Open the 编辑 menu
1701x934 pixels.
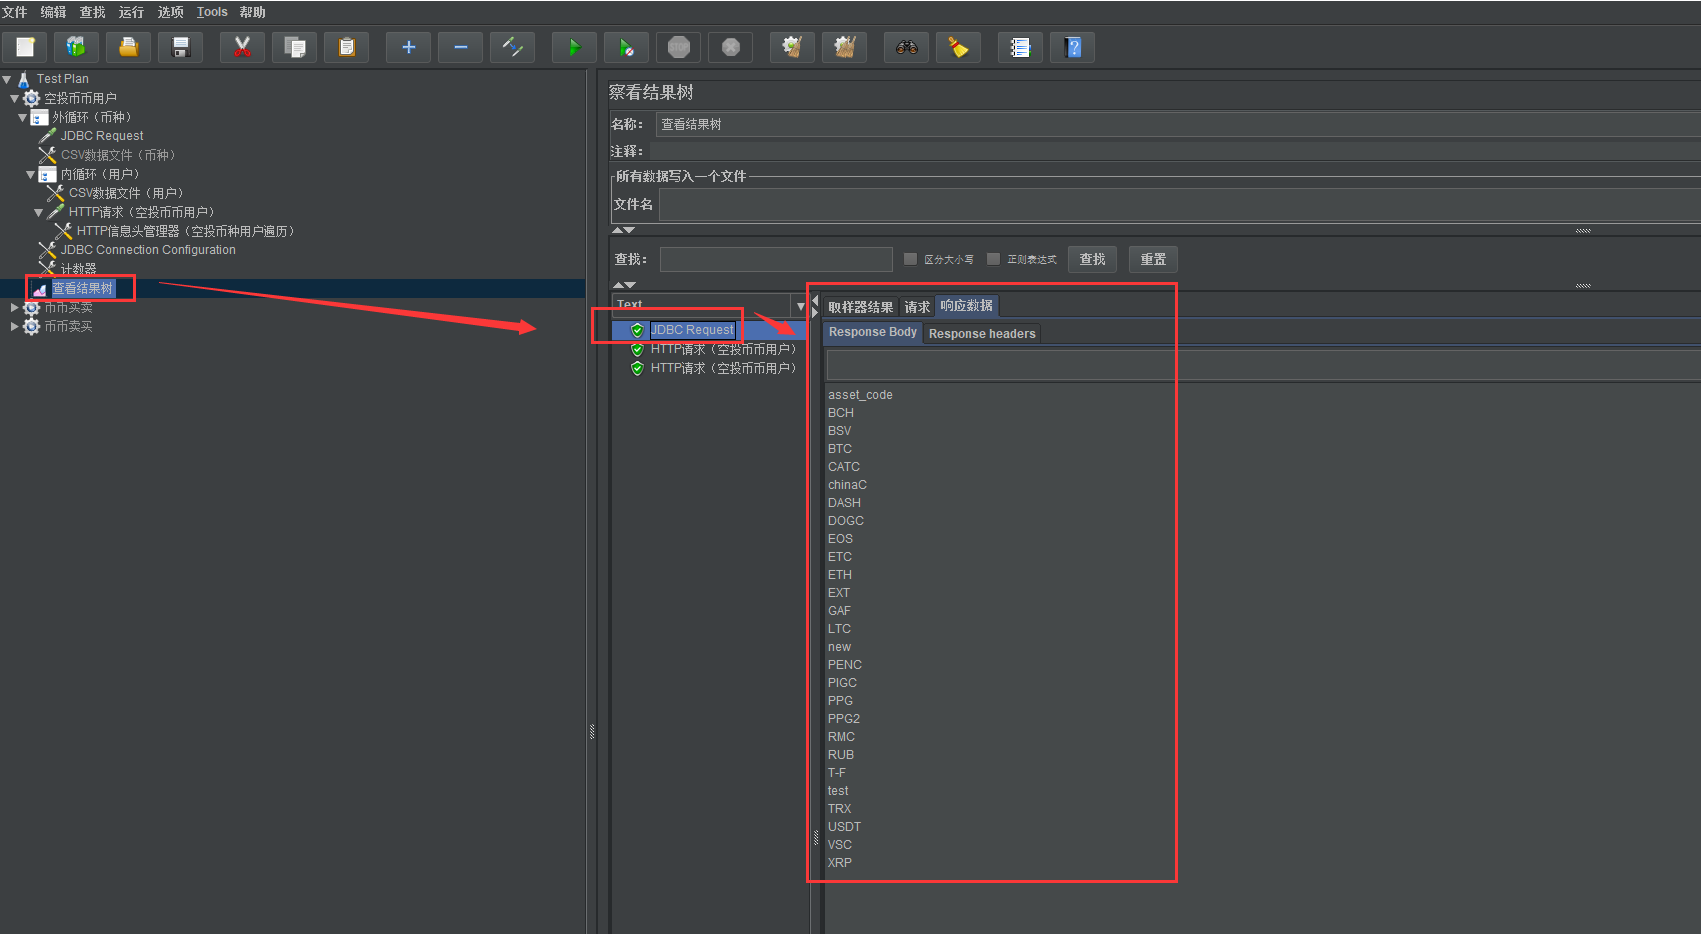tap(53, 12)
